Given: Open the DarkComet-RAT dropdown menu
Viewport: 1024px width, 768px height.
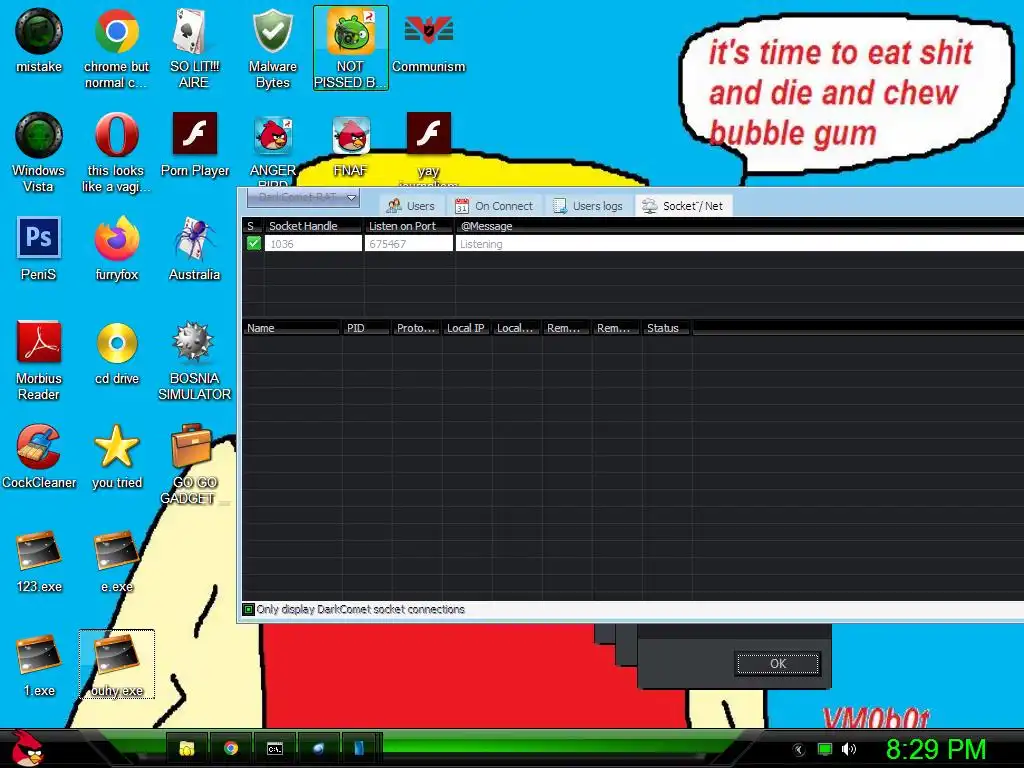Looking at the screenshot, I should tap(303, 197).
